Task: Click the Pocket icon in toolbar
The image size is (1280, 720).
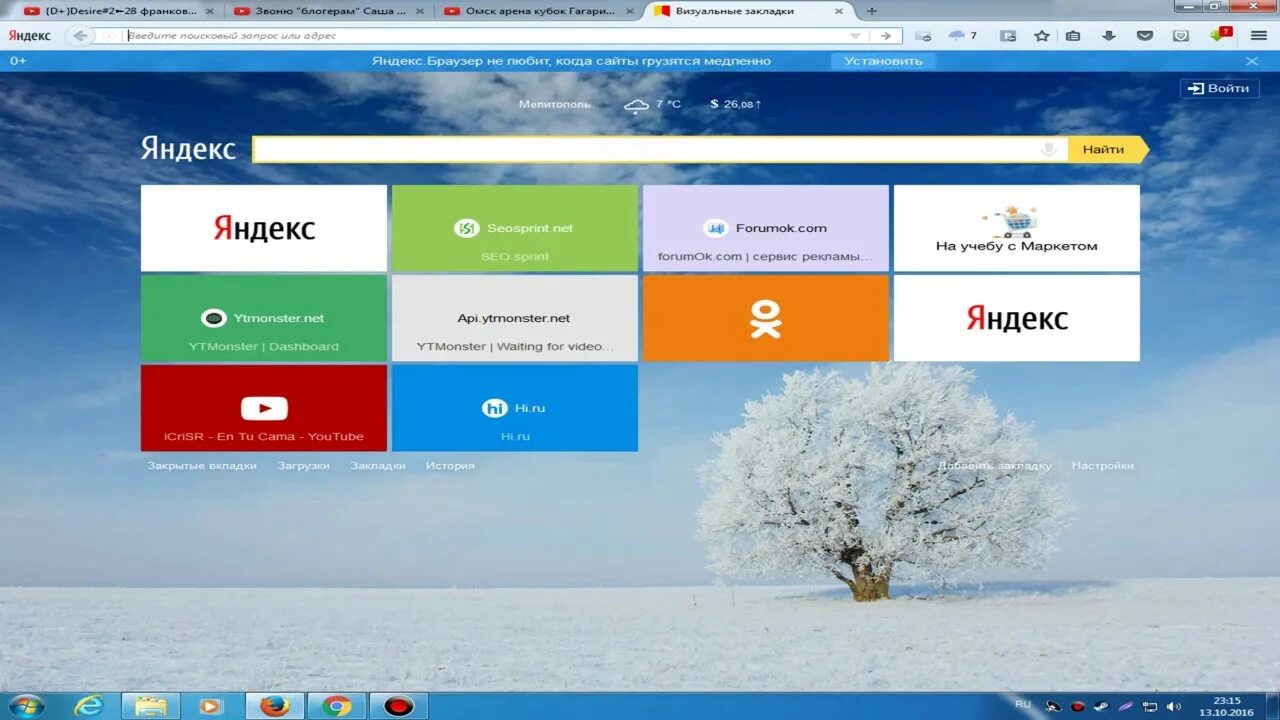Action: click(x=1145, y=35)
